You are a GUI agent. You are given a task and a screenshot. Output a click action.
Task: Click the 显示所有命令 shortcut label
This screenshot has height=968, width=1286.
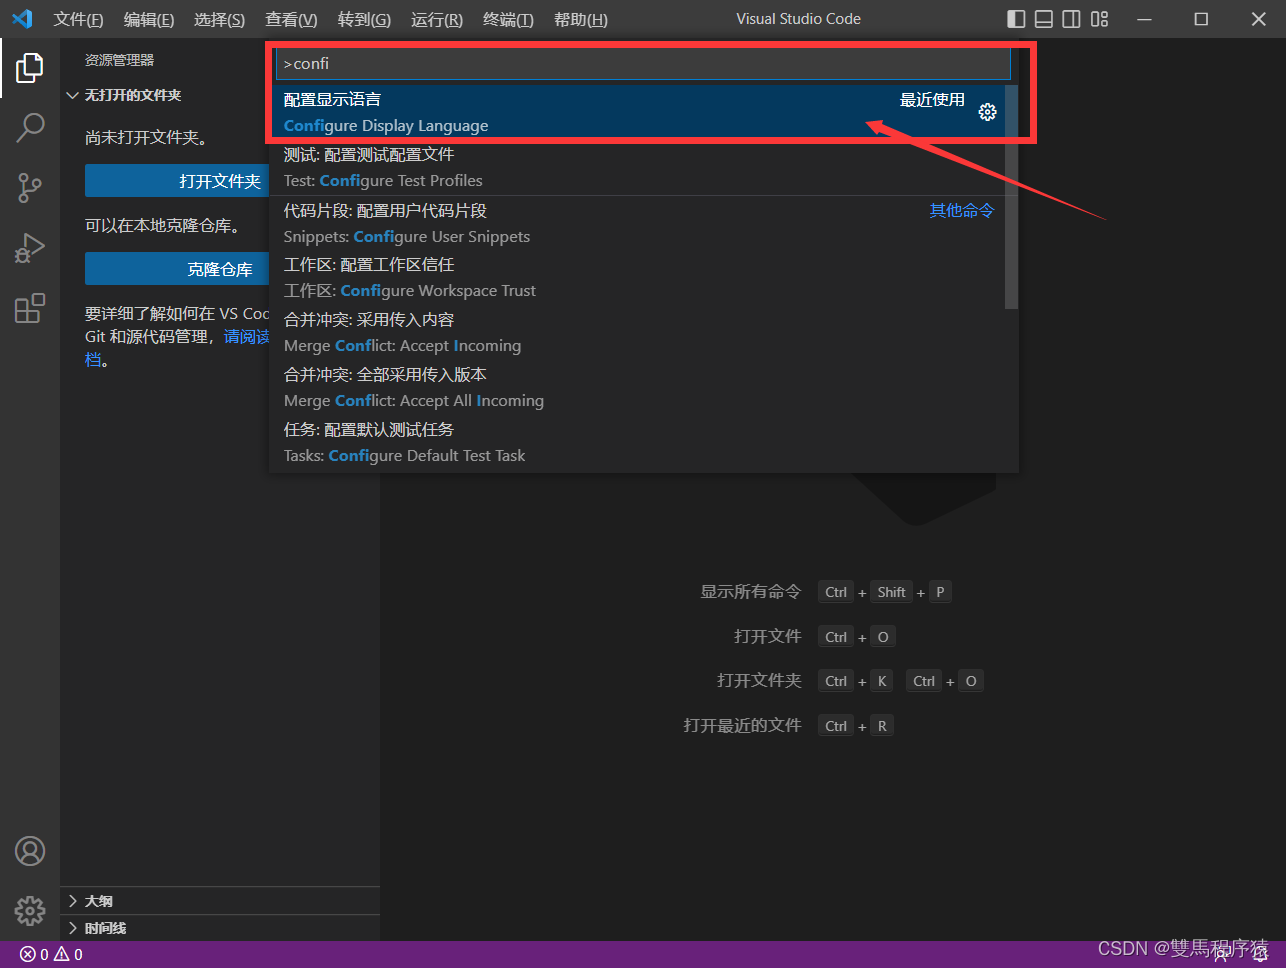pos(751,592)
